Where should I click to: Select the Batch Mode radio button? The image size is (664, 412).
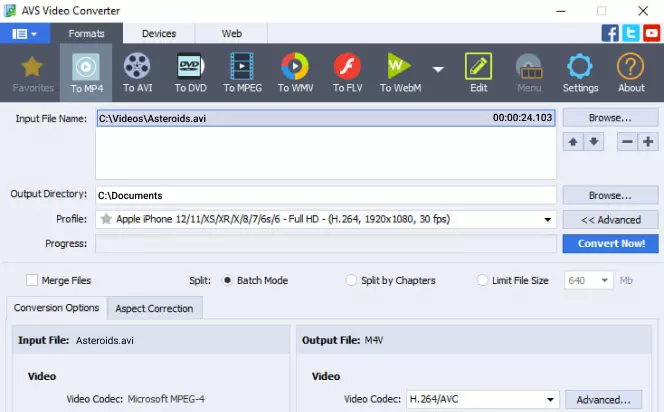tap(227, 280)
